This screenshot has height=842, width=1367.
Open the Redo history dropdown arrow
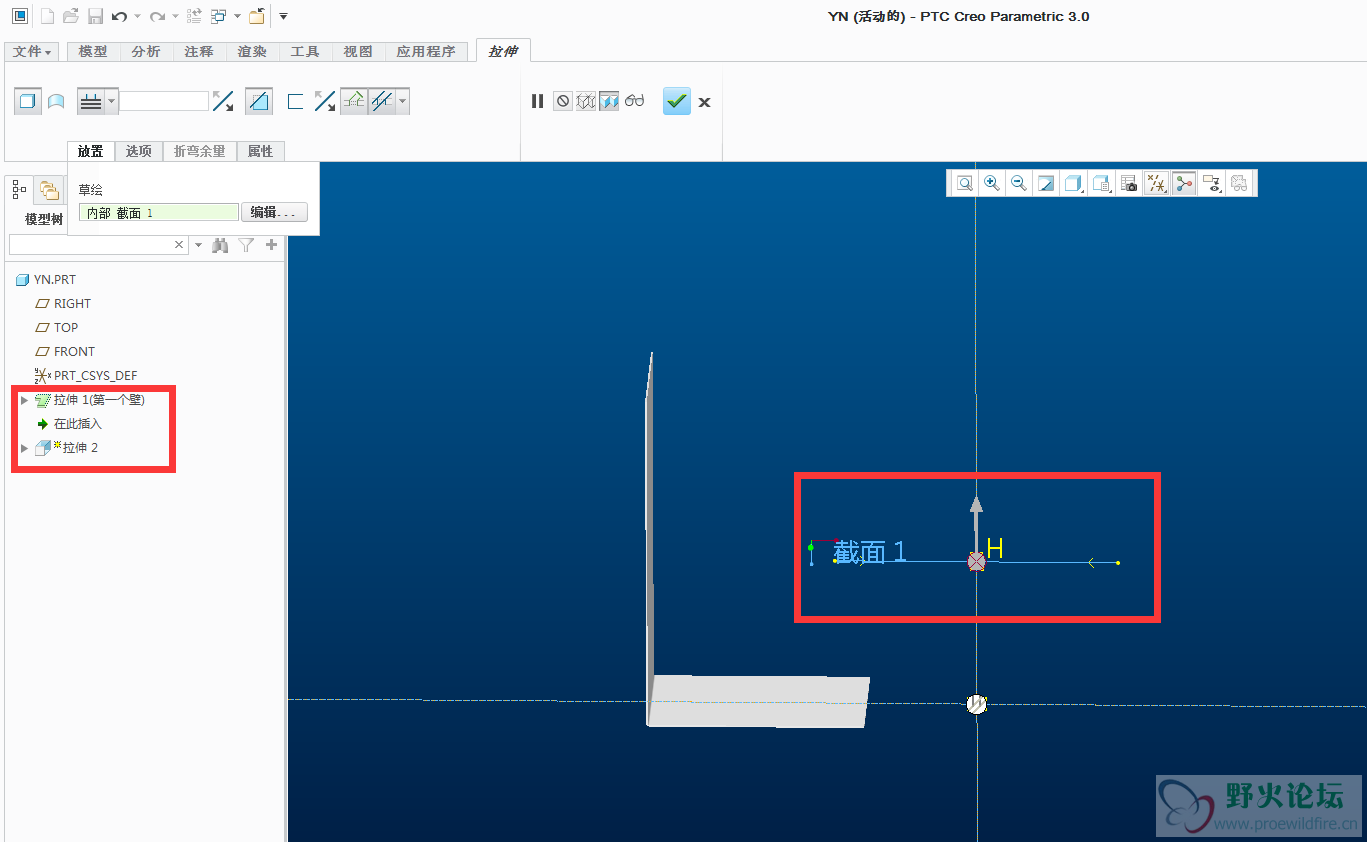pos(175,17)
